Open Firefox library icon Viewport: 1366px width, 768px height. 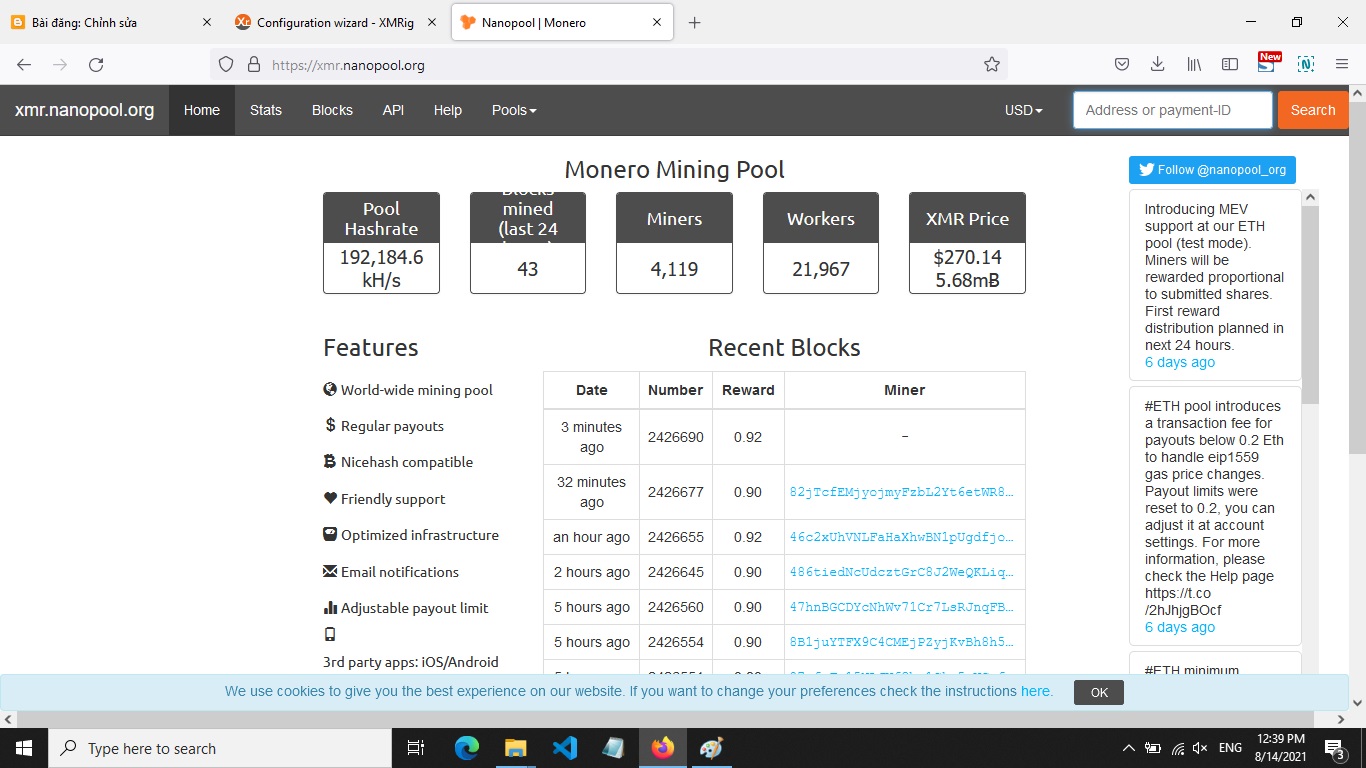point(1194,64)
